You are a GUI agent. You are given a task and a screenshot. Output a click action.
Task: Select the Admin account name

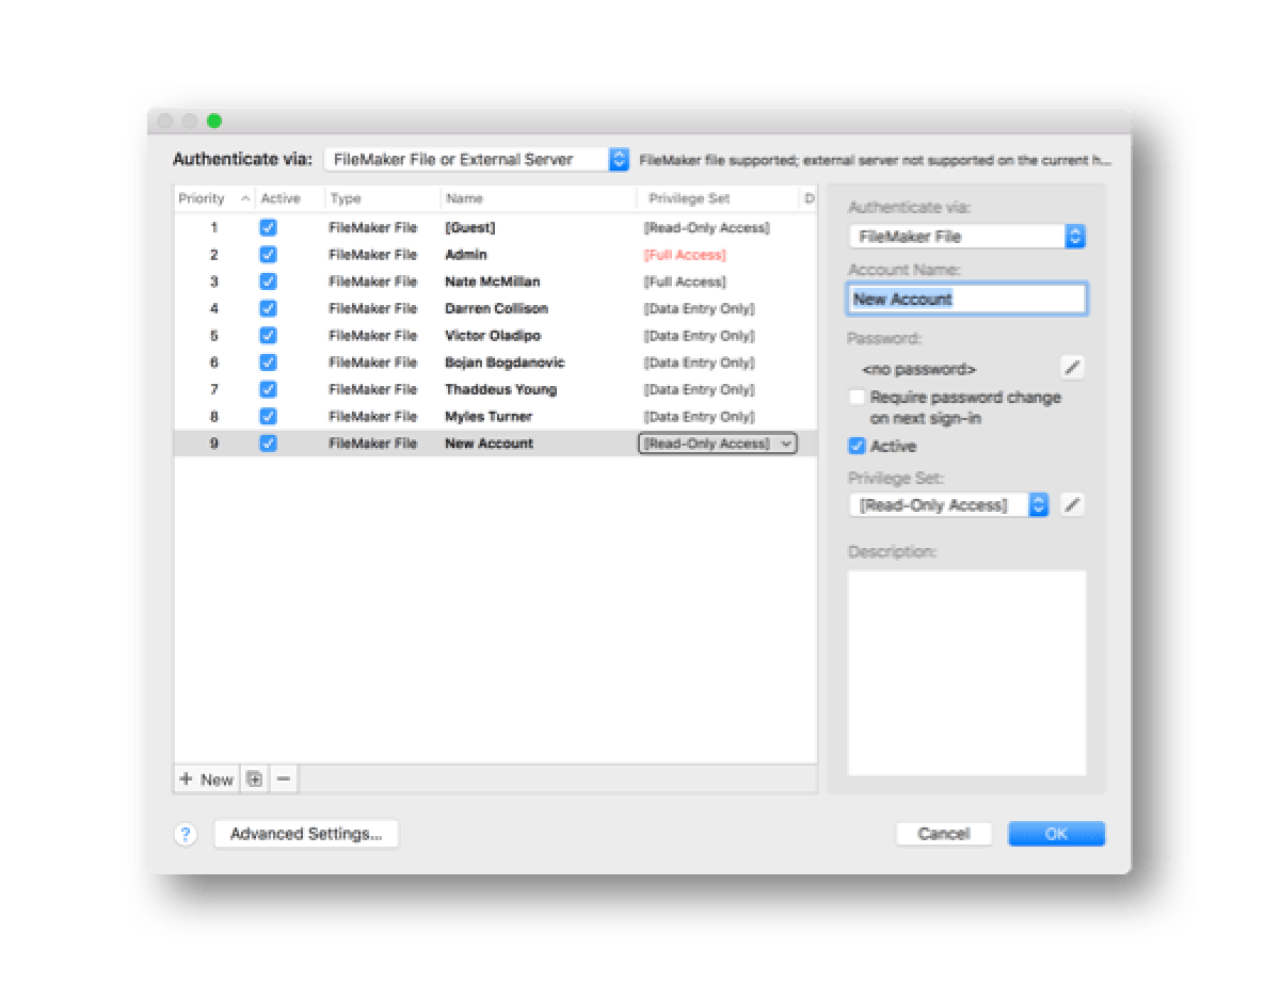(x=466, y=255)
